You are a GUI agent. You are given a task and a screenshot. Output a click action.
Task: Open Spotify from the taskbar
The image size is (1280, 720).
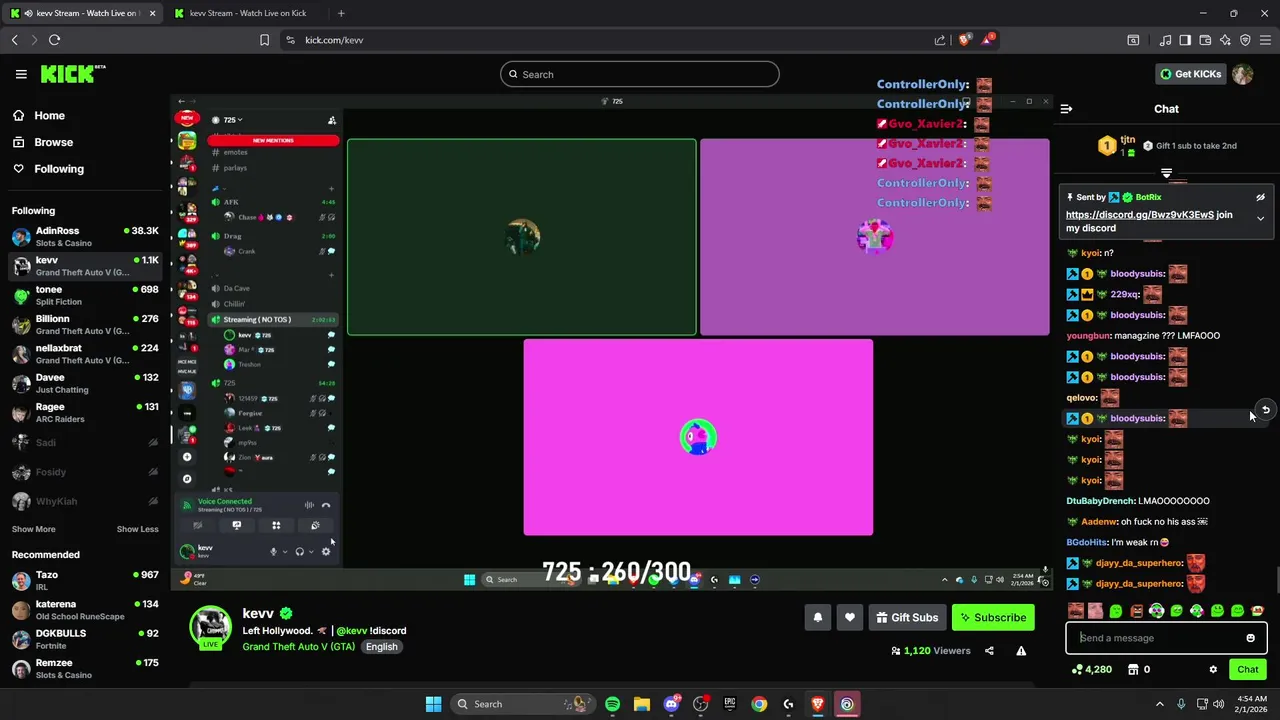point(612,704)
